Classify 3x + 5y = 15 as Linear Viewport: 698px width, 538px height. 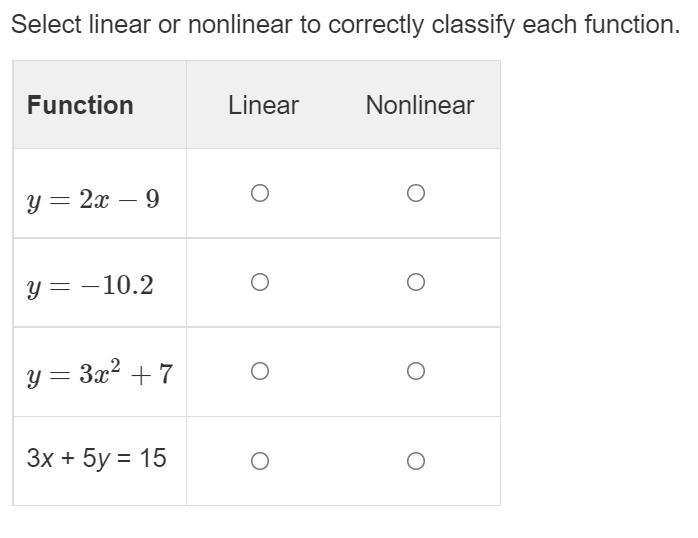coord(259,461)
